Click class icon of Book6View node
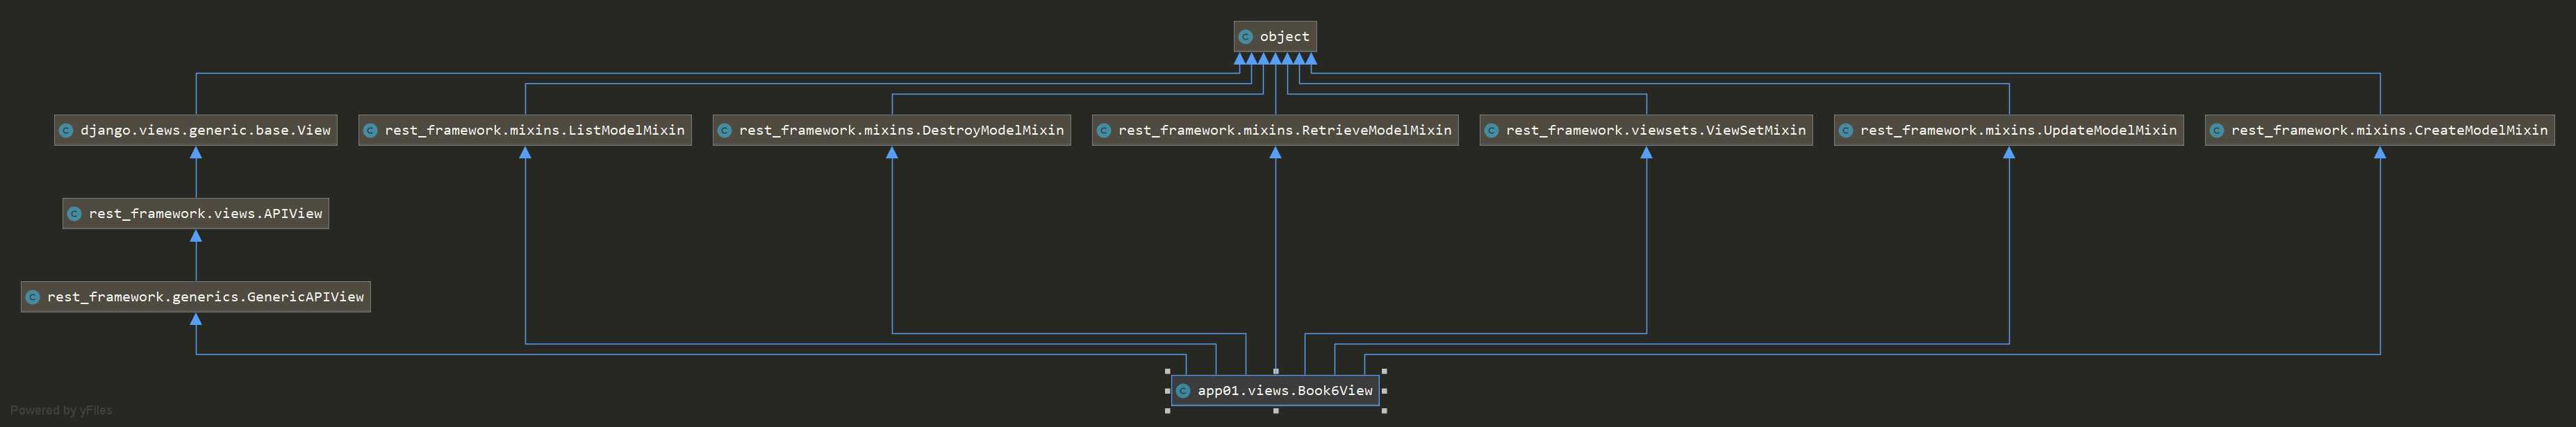This screenshot has height=427, width=2576. pyautogui.click(x=1183, y=391)
